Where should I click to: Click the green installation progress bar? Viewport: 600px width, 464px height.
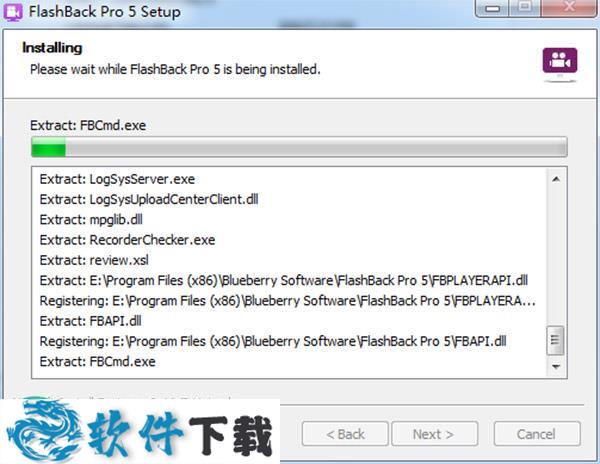click(299, 147)
